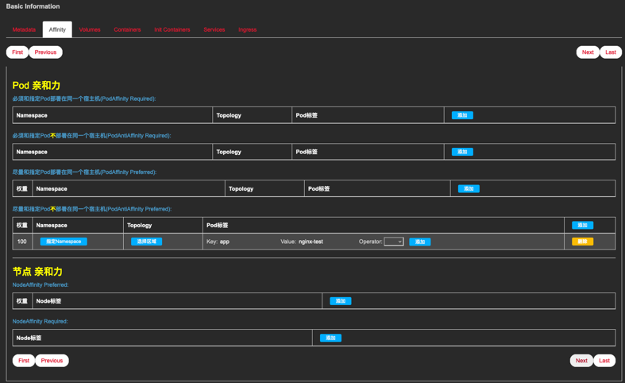This screenshot has width=625, height=383.
Task: Click 权重 header in NodeAffinity Preferred table
Action: tap(22, 301)
